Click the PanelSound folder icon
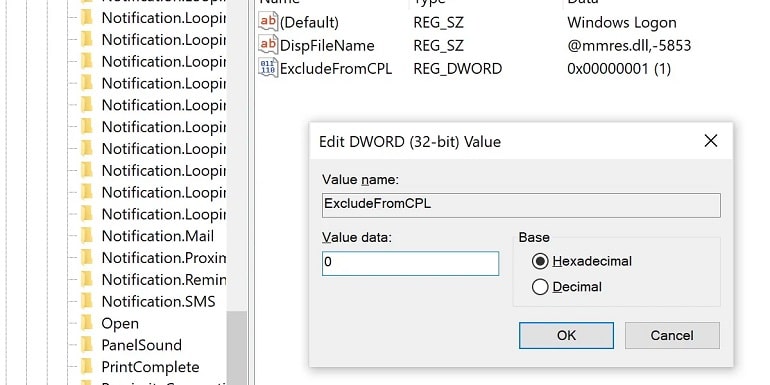This screenshot has width=770, height=385. 87,344
